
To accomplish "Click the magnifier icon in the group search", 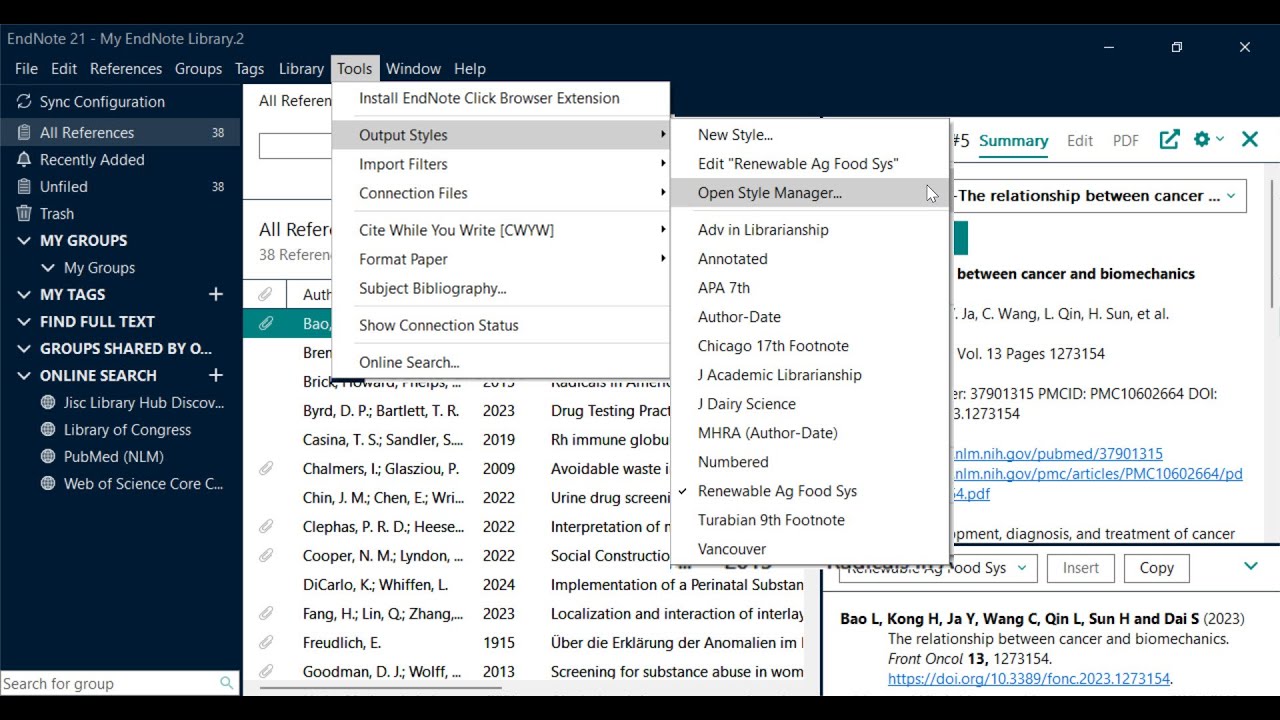I will pyautogui.click(x=226, y=683).
